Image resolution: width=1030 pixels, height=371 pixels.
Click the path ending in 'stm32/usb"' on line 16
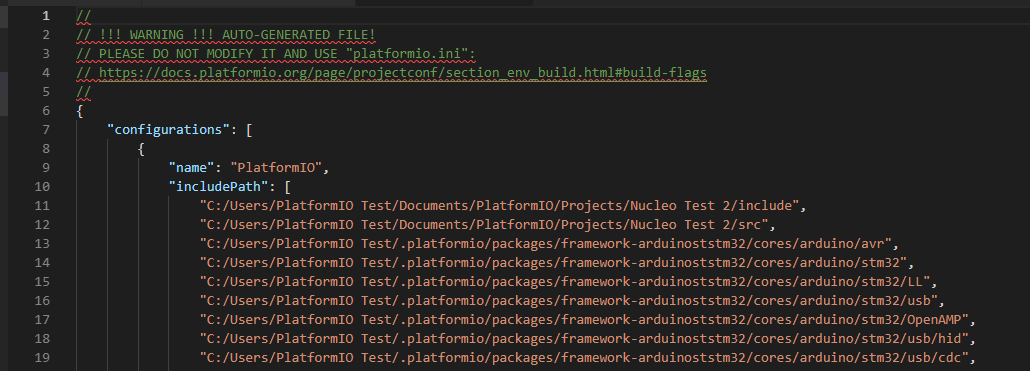point(568,301)
